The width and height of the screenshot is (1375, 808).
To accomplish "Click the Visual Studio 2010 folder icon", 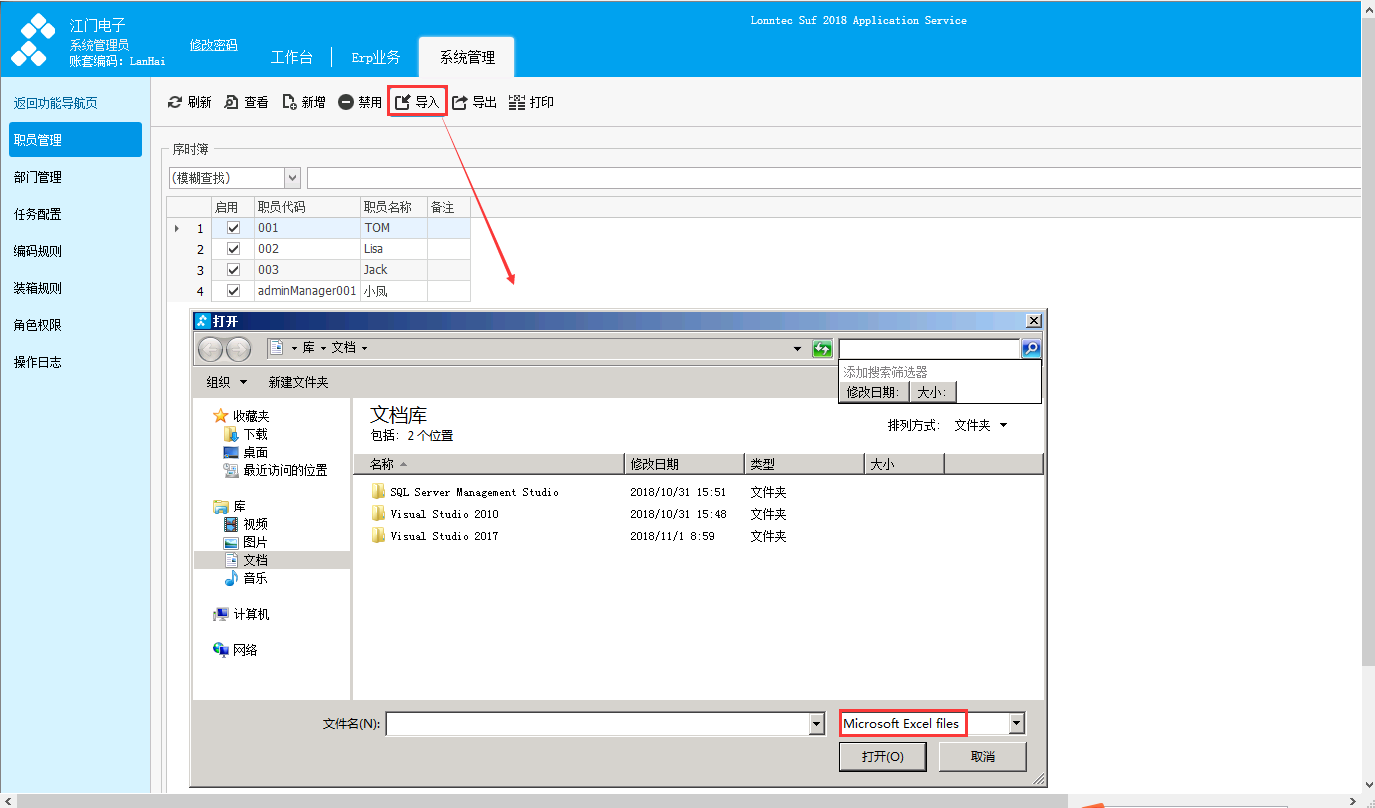I will [378, 513].
